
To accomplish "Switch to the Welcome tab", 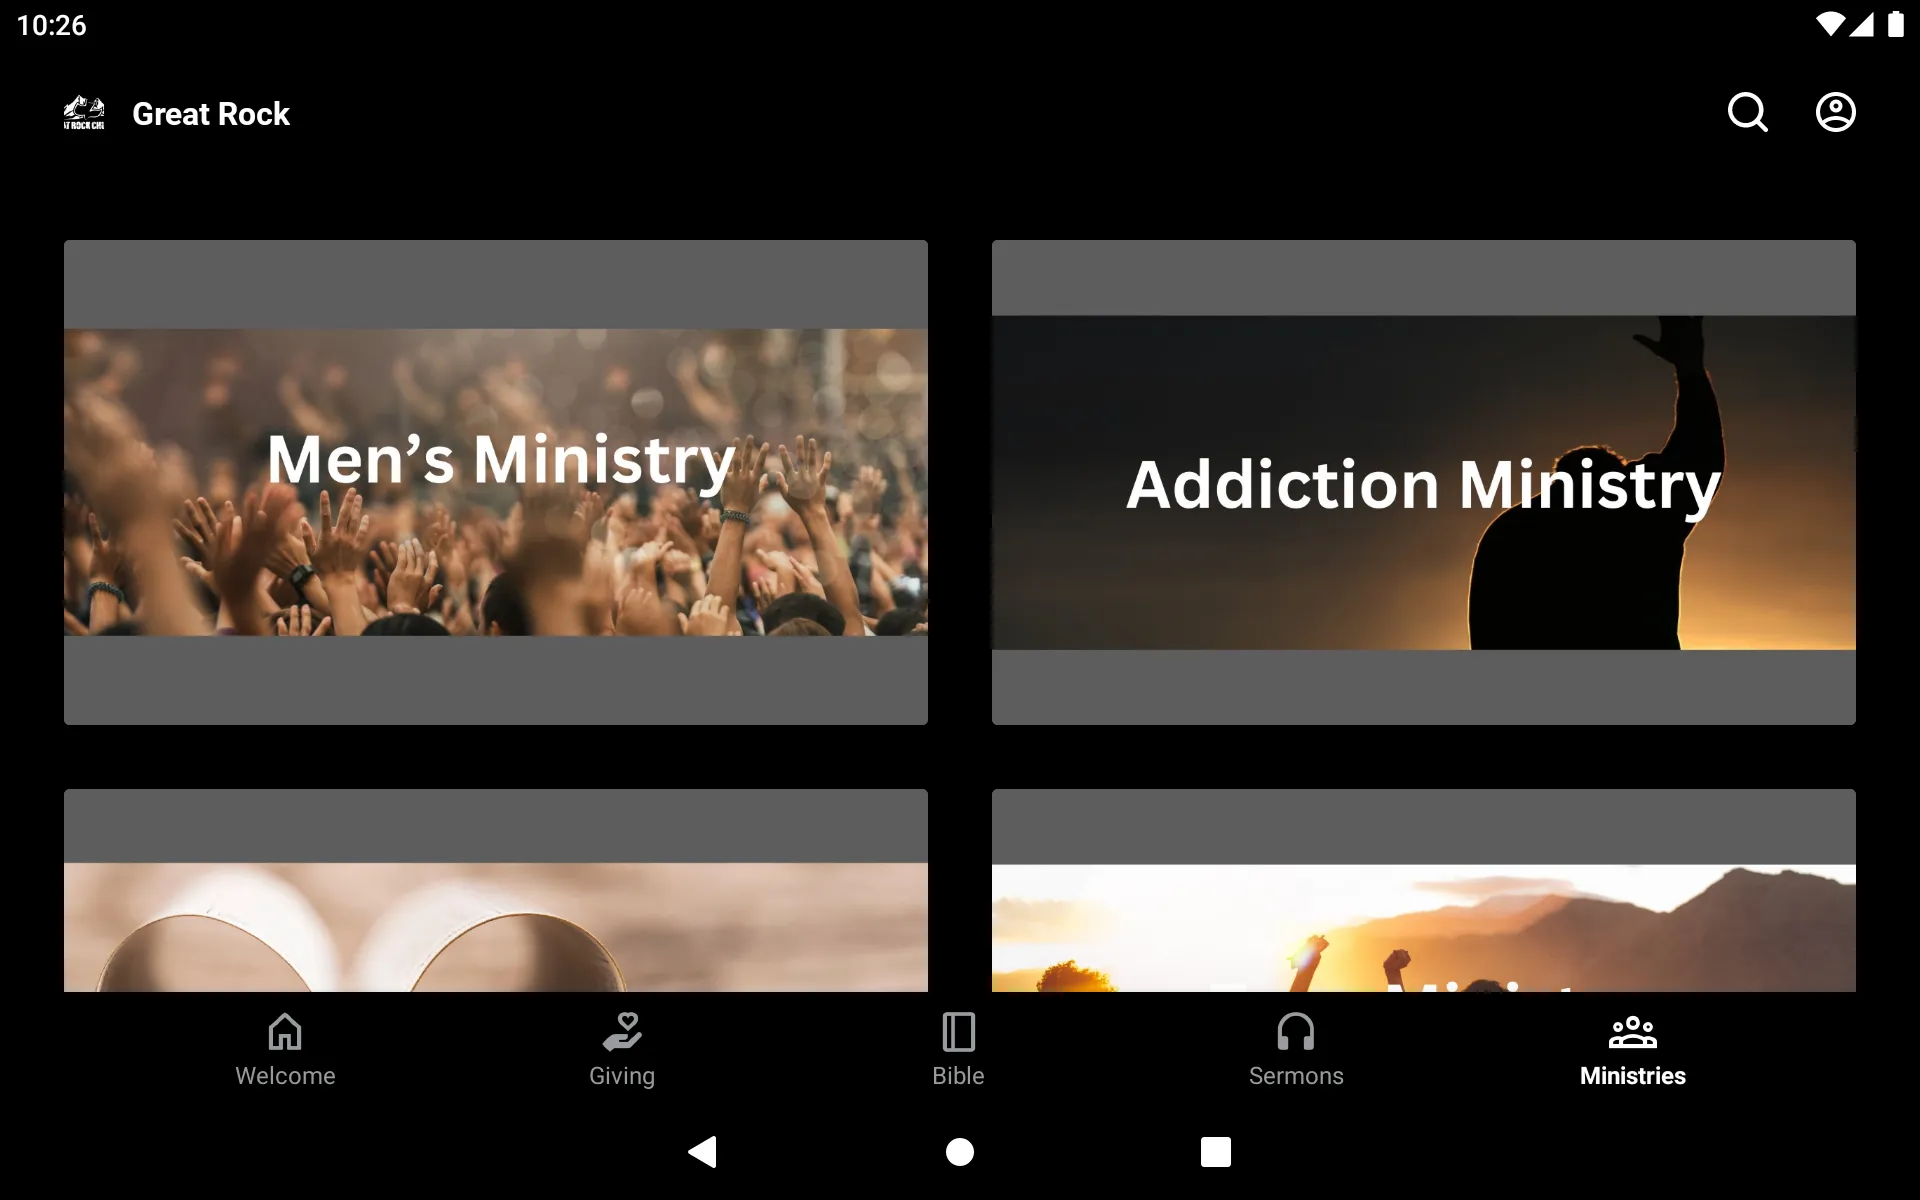I will (x=285, y=1048).
